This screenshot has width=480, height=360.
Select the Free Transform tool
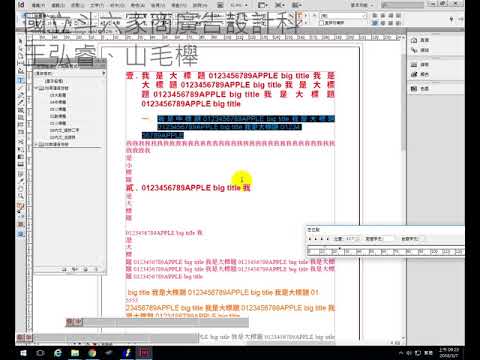(21, 149)
